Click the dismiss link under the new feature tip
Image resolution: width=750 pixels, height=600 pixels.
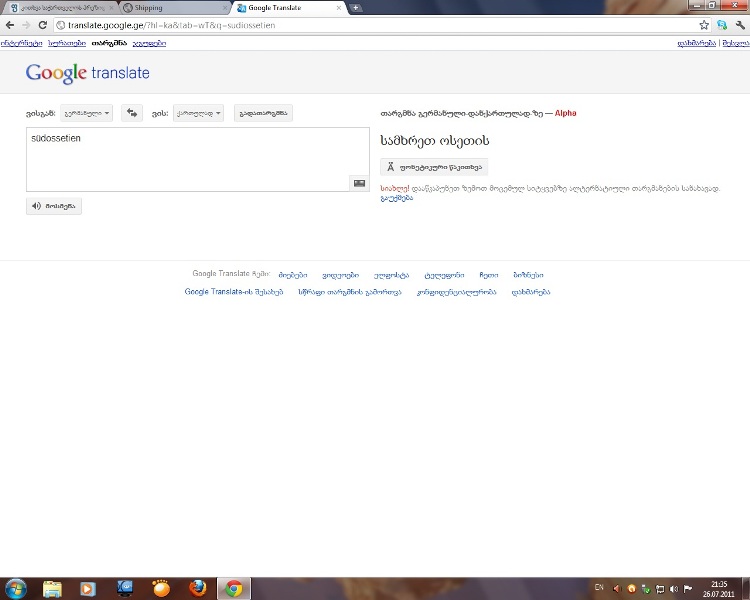(x=397, y=198)
